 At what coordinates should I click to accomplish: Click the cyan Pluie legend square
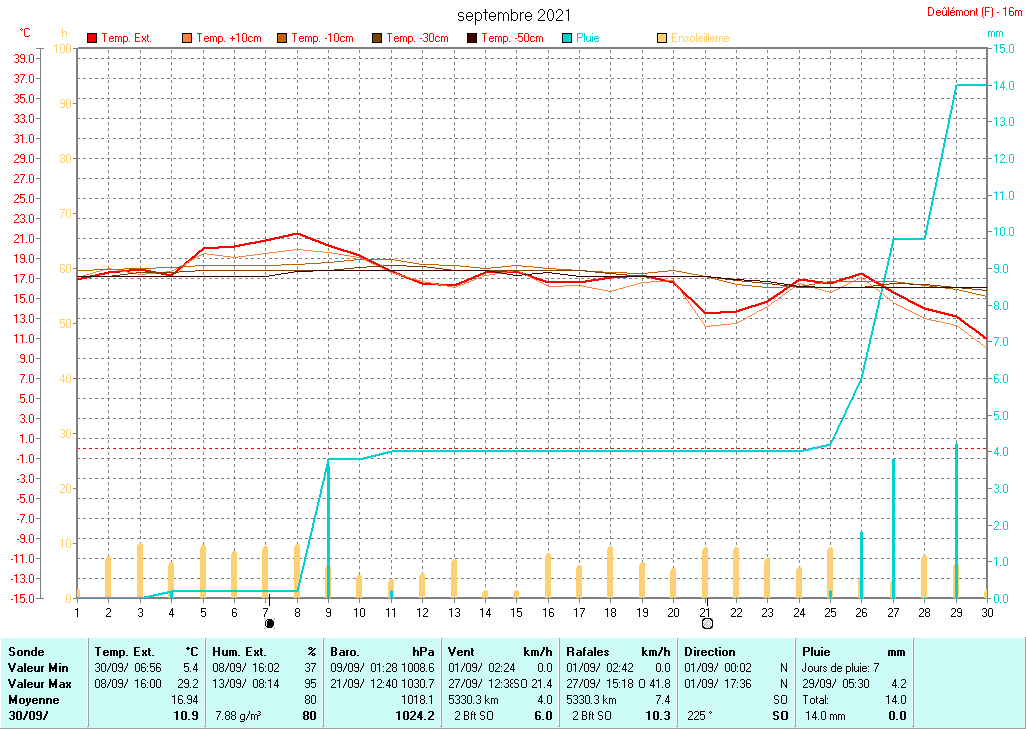tap(567, 38)
